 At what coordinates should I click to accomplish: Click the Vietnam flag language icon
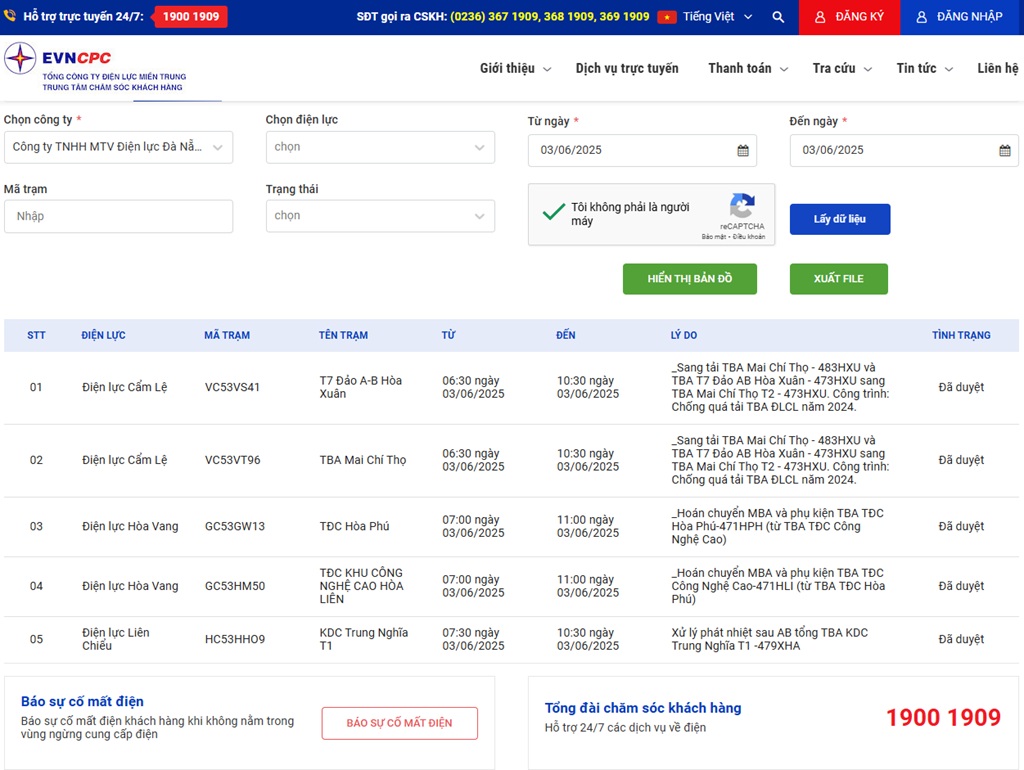tap(667, 17)
